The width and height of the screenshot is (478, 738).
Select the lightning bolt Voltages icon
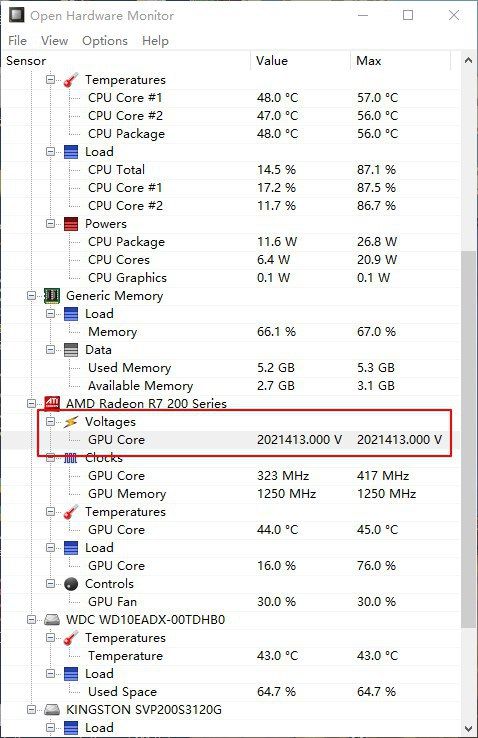(x=71, y=422)
